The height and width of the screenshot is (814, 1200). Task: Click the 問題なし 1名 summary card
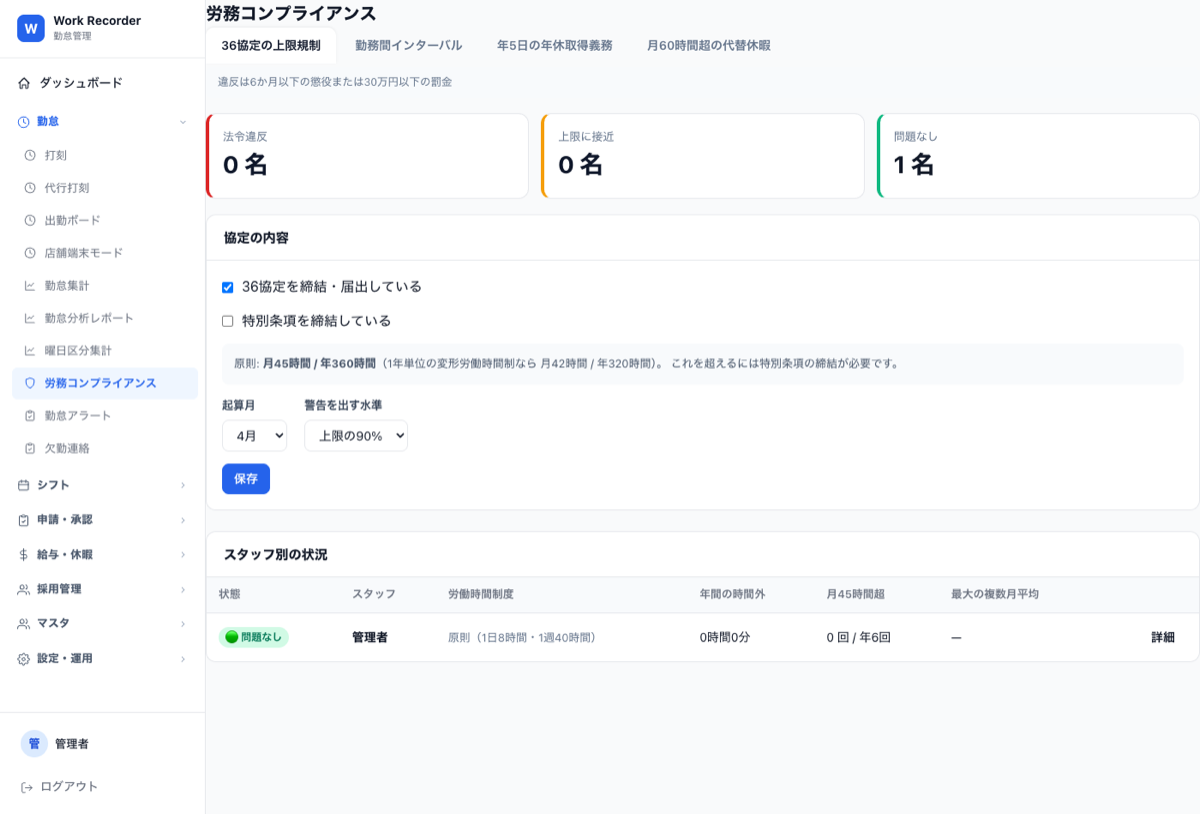pyautogui.click(x=1038, y=156)
